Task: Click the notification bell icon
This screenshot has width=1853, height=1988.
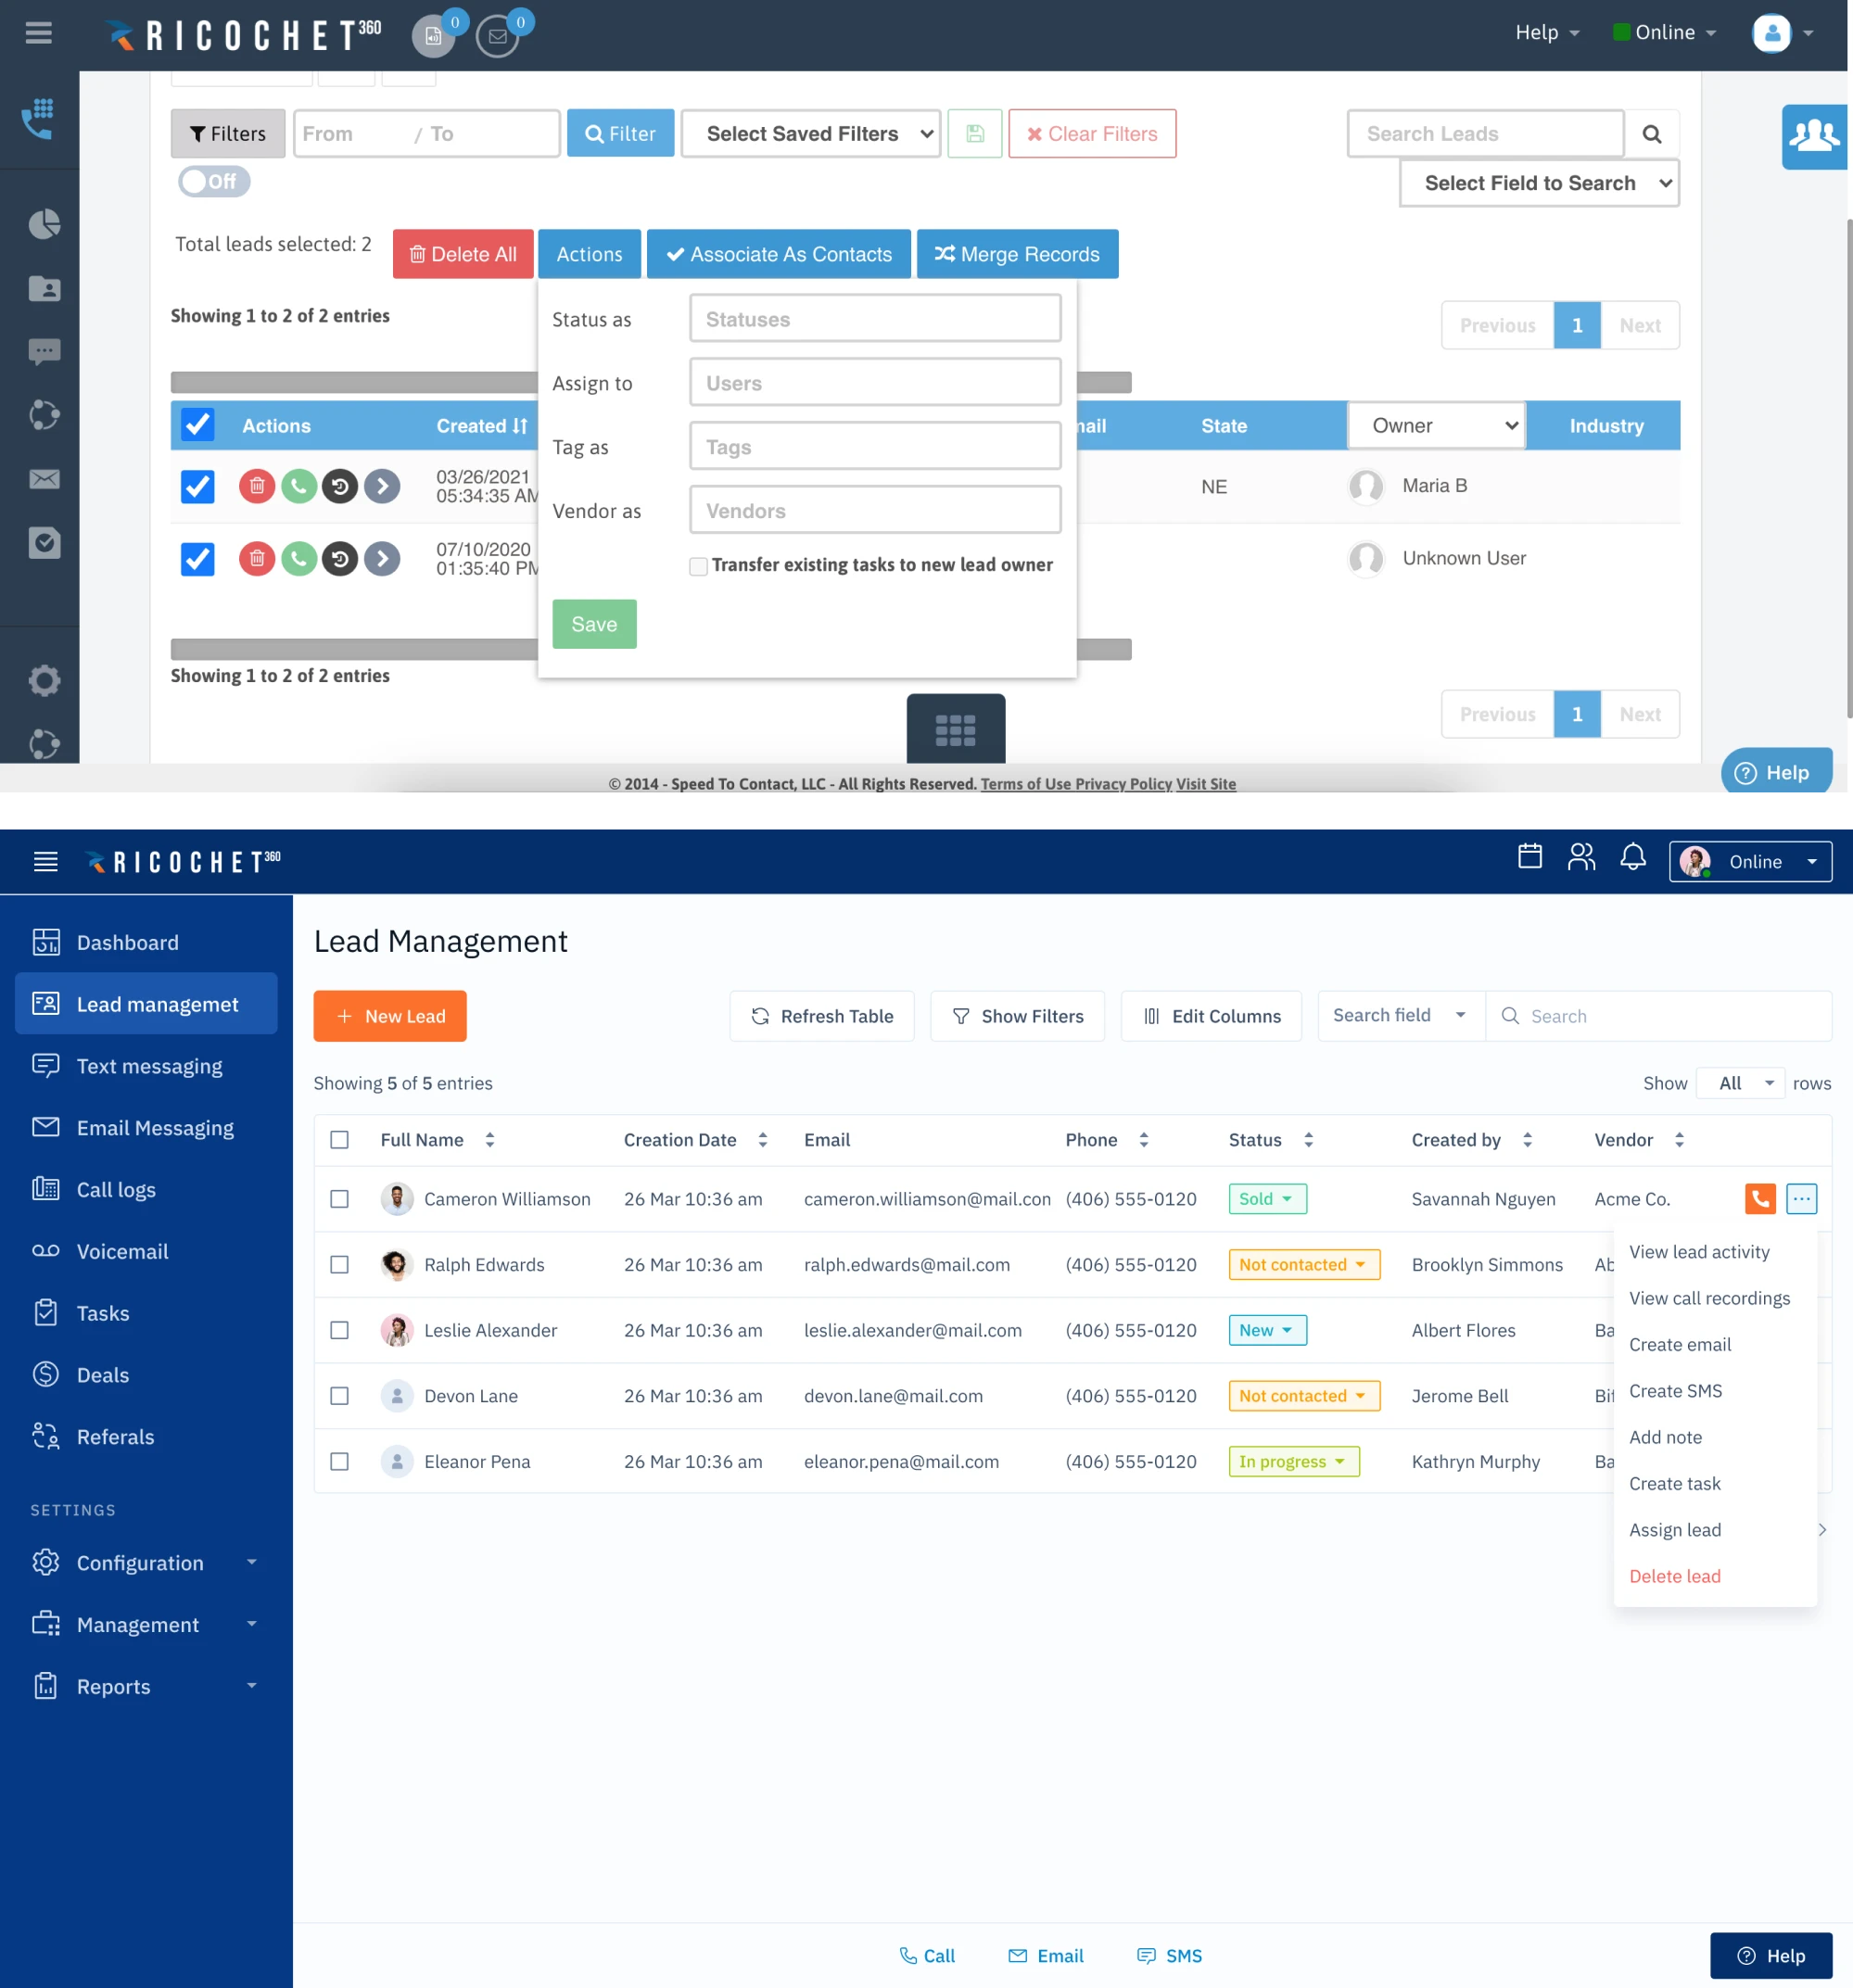Action: tap(1631, 858)
